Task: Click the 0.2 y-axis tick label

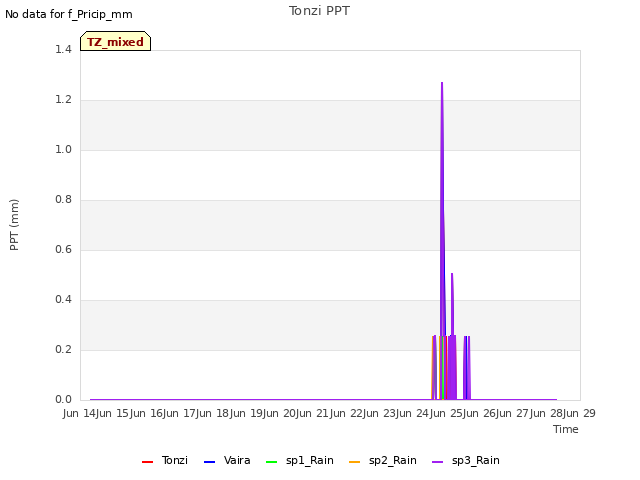Action: (x=63, y=349)
